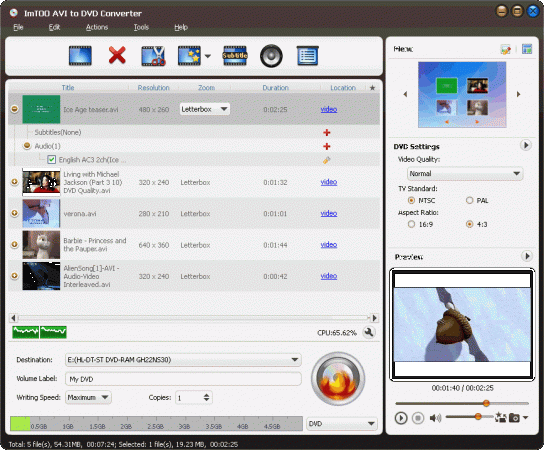Open the video clip scissors tool

[x=153, y=56]
